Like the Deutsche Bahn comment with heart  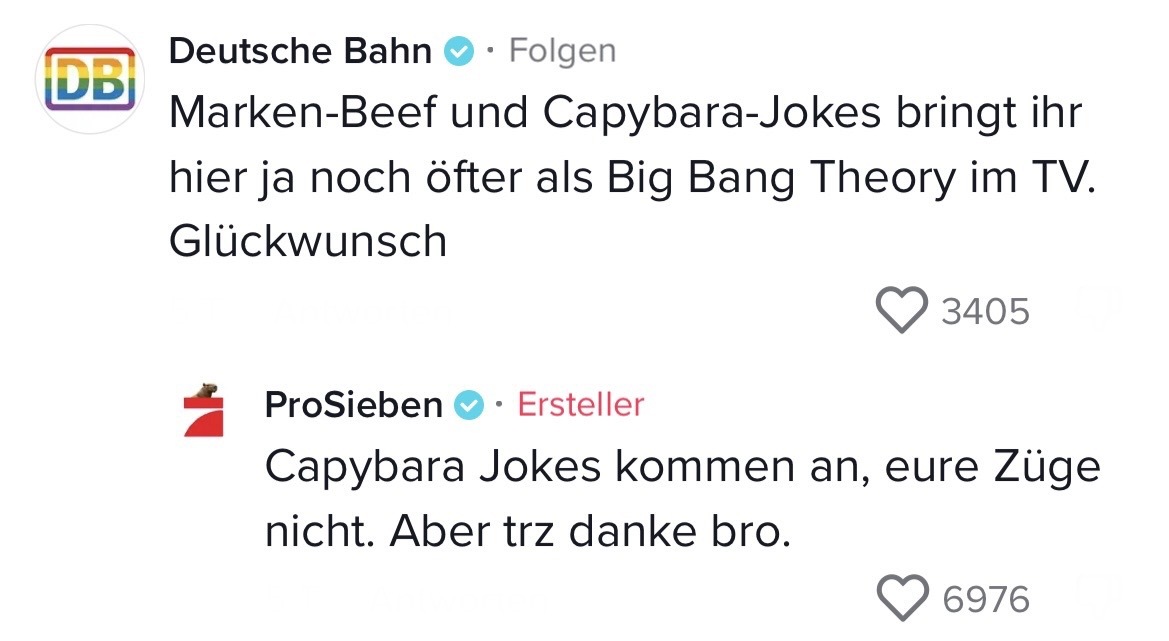[x=901, y=310]
